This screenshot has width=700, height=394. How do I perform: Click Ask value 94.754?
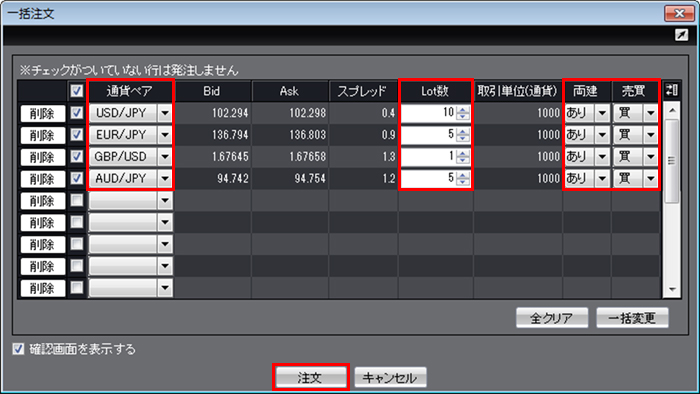tap(310, 179)
